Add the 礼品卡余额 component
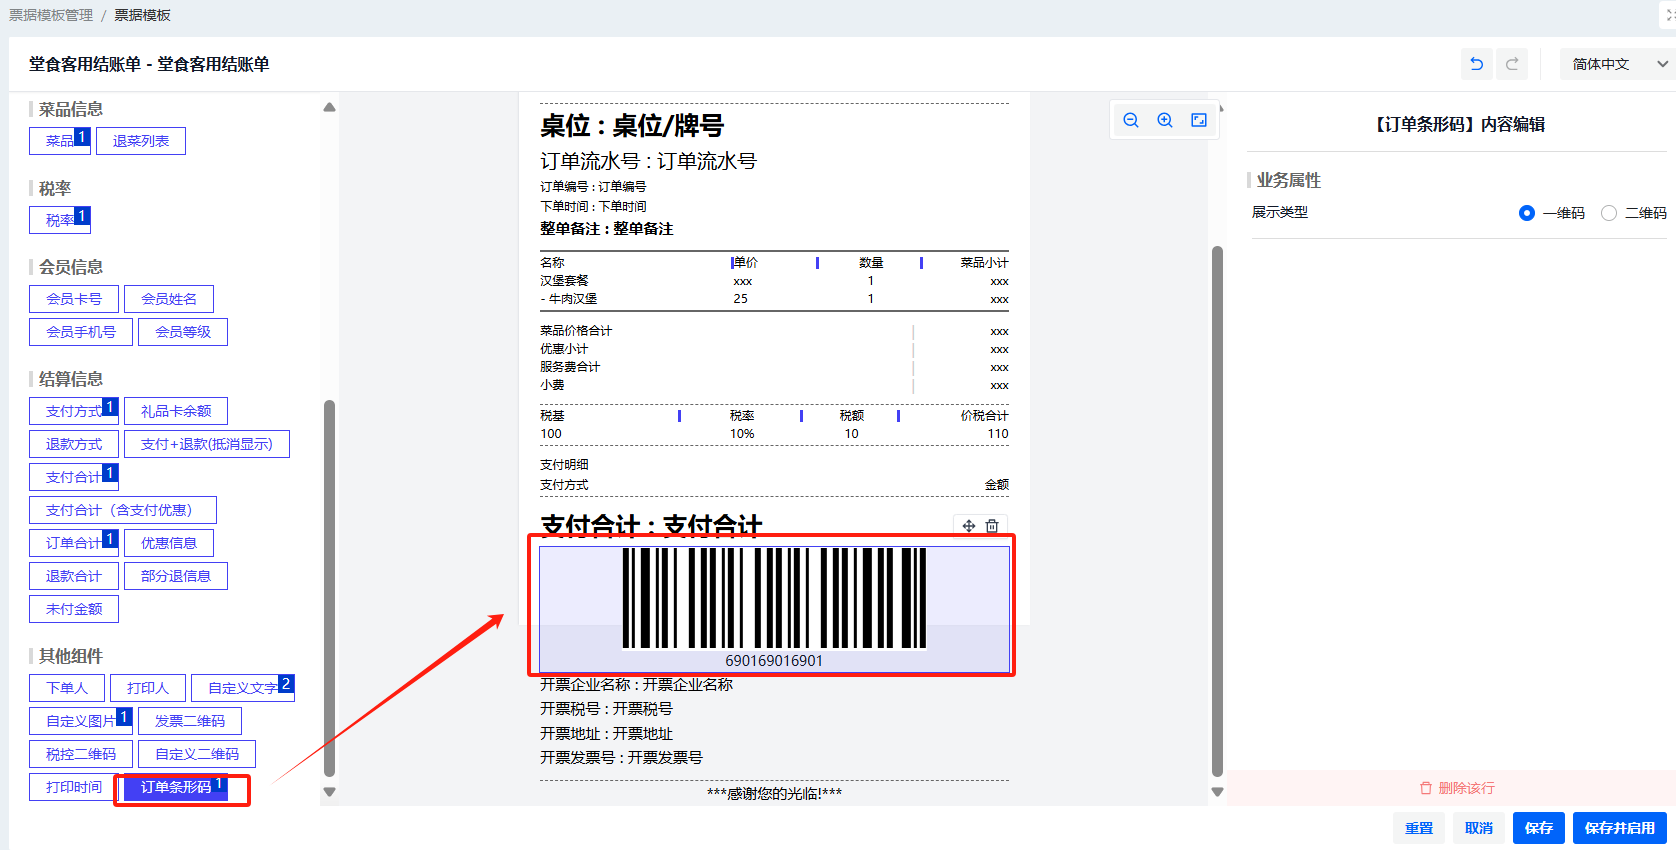The image size is (1676, 850). 176,411
